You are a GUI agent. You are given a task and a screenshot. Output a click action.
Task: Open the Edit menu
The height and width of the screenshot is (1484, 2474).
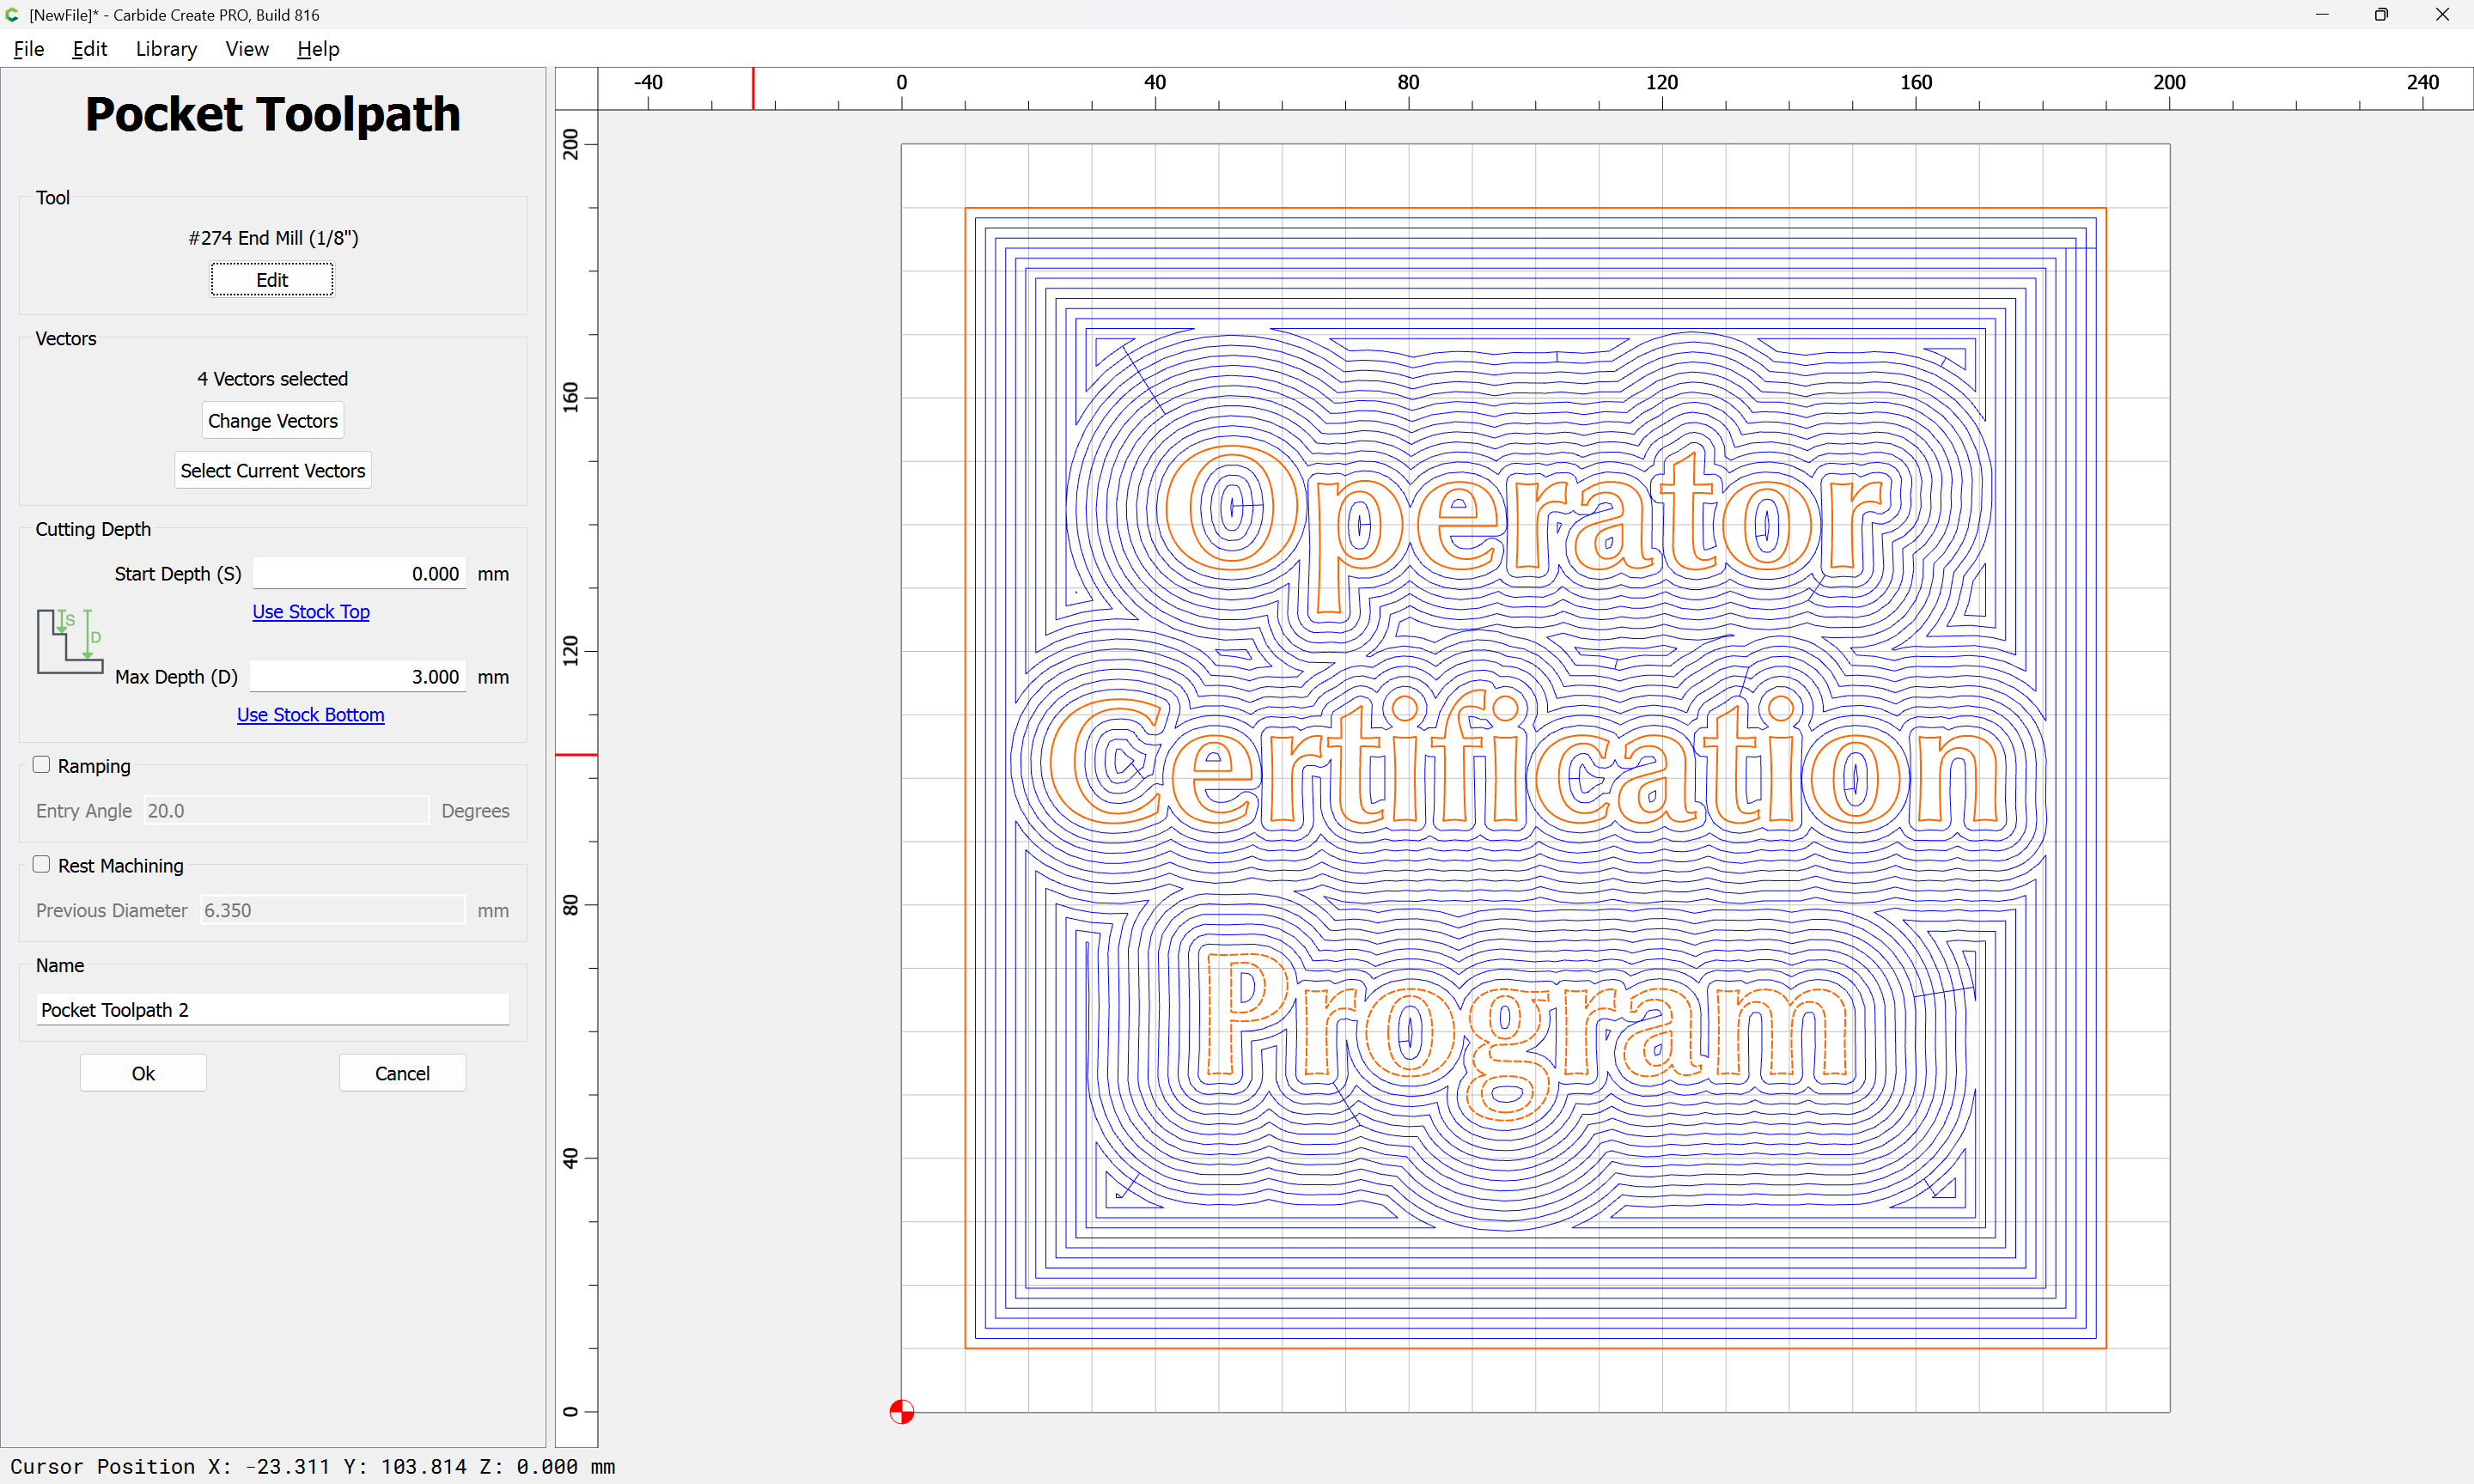coord(89,49)
